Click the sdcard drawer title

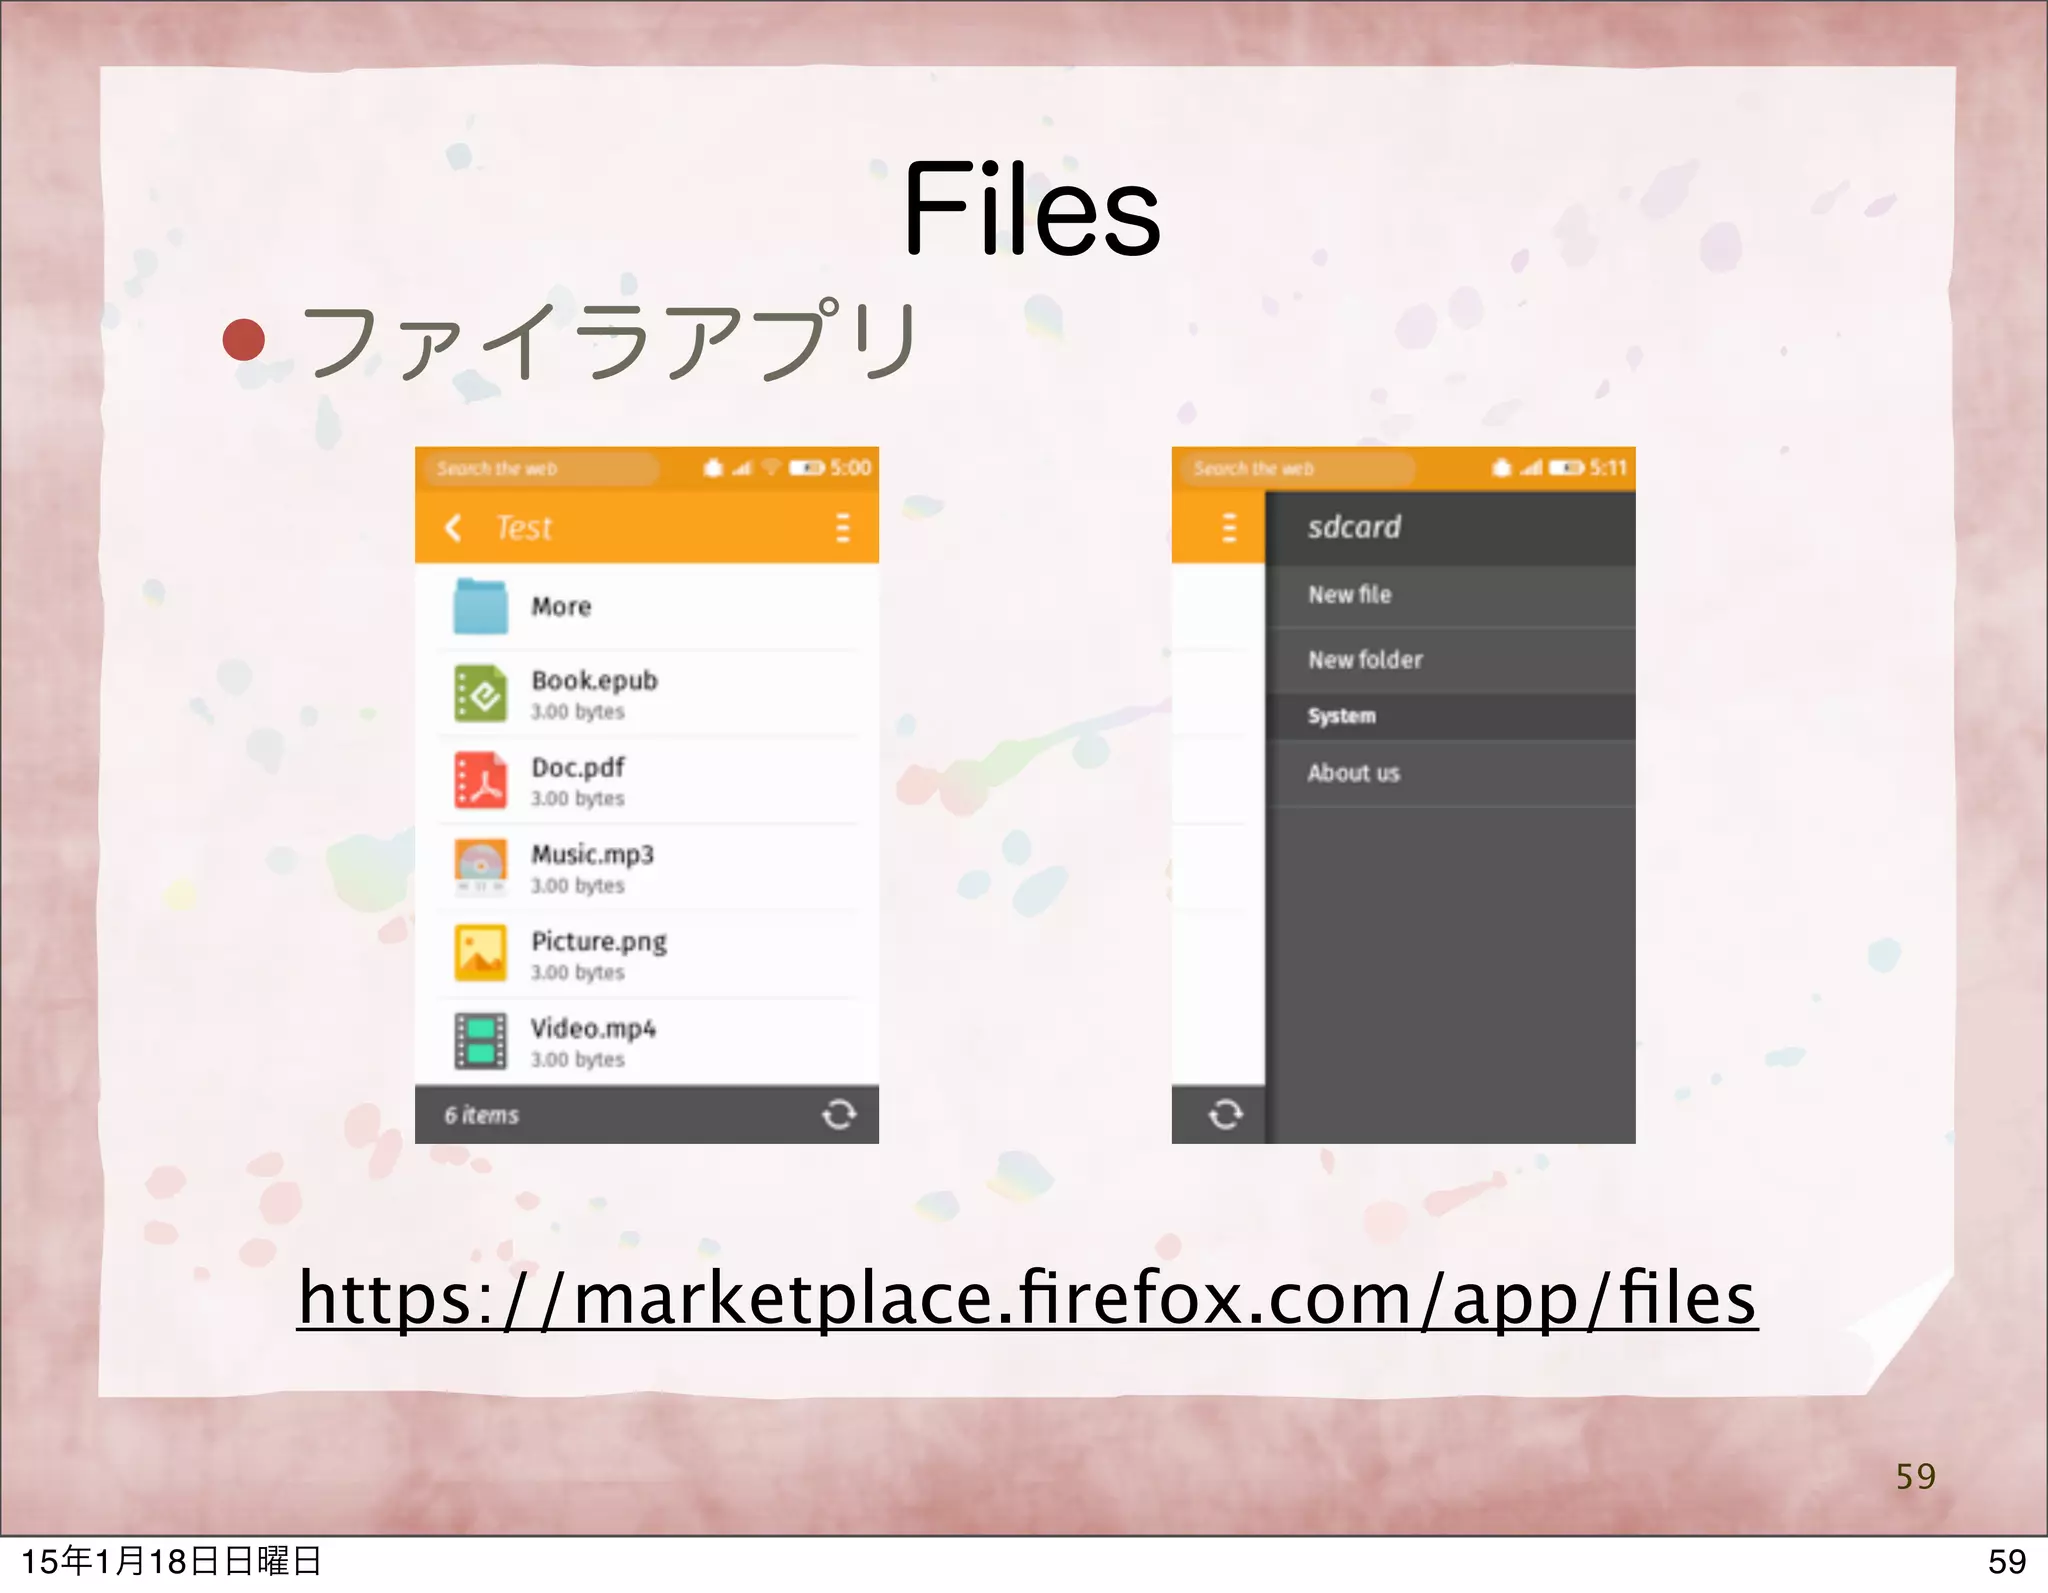(x=1354, y=526)
